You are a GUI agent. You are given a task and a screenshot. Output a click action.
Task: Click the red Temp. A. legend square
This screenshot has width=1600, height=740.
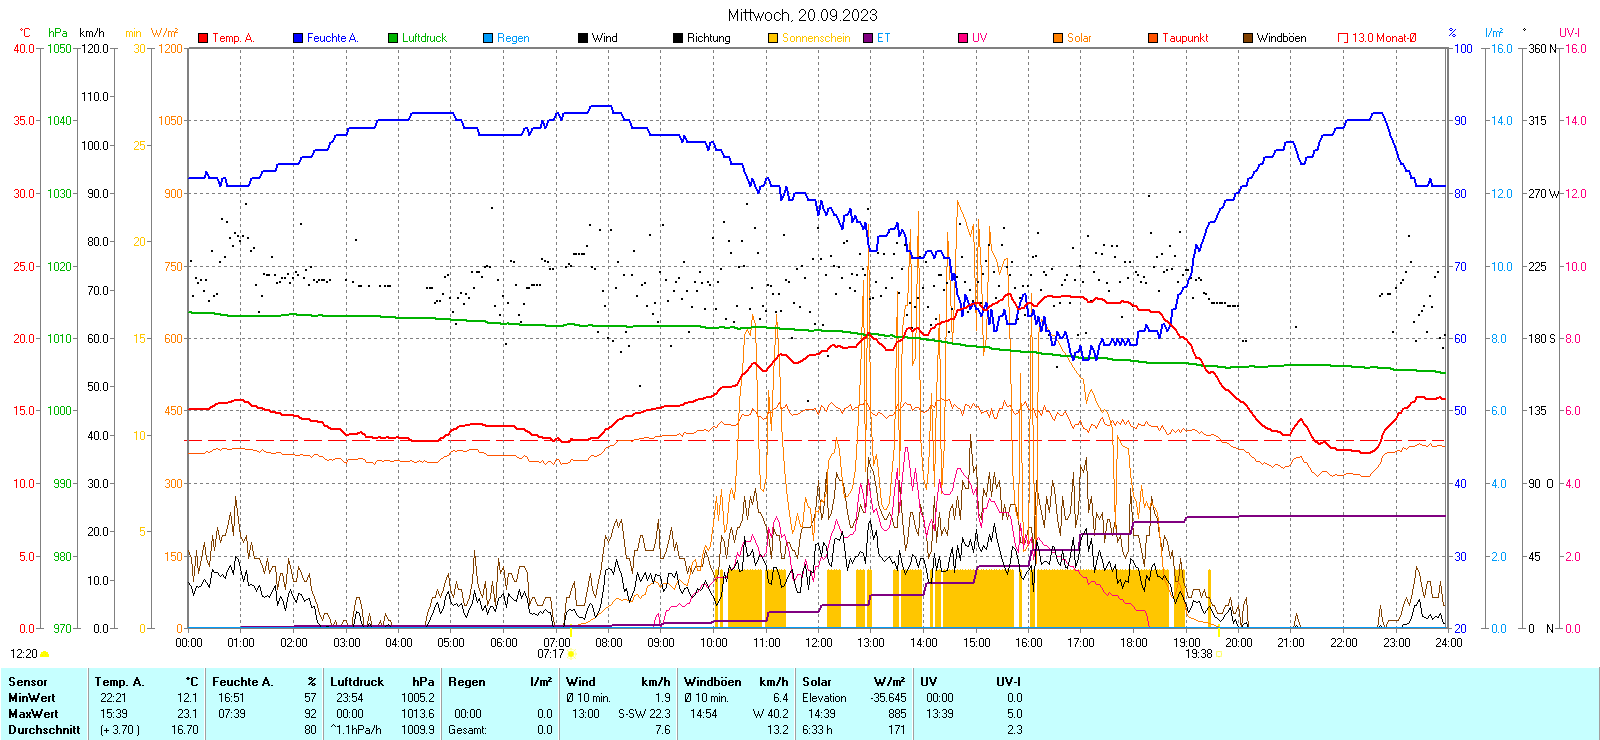pyautogui.click(x=203, y=38)
